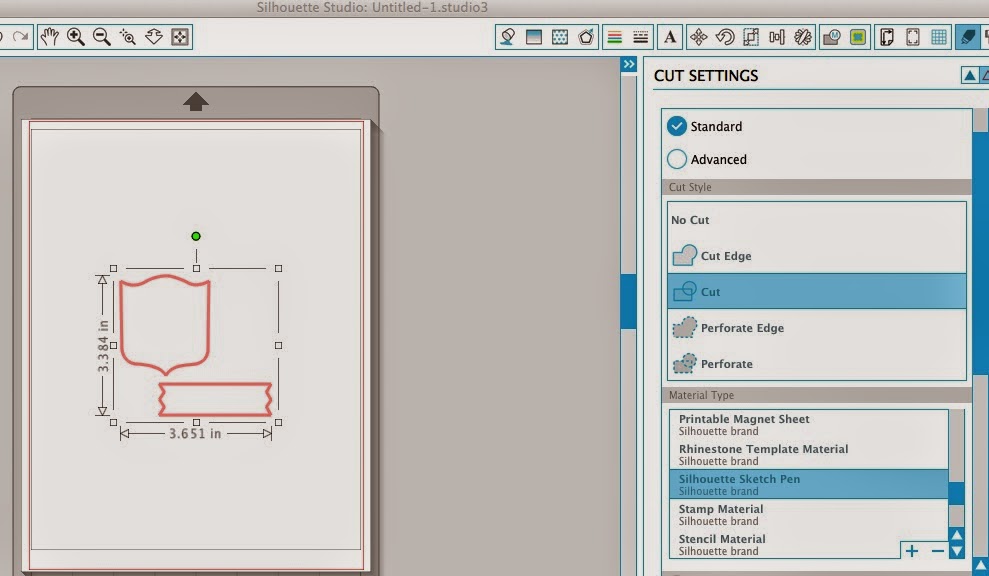The width and height of the screenshot is (989, 576).
Task: Click bottom-left selection resize handle
Action: click(x=114, y=422)
